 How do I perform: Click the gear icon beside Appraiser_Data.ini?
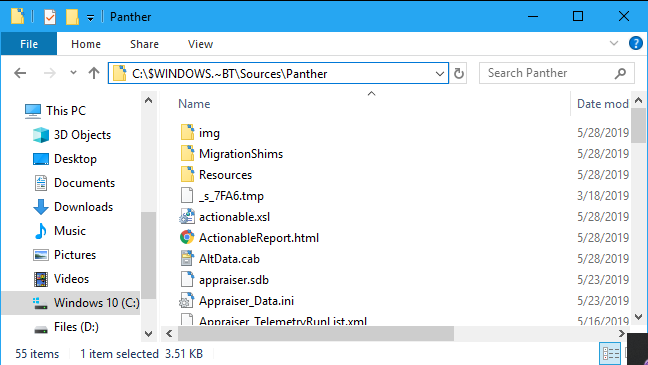point(187,301)
